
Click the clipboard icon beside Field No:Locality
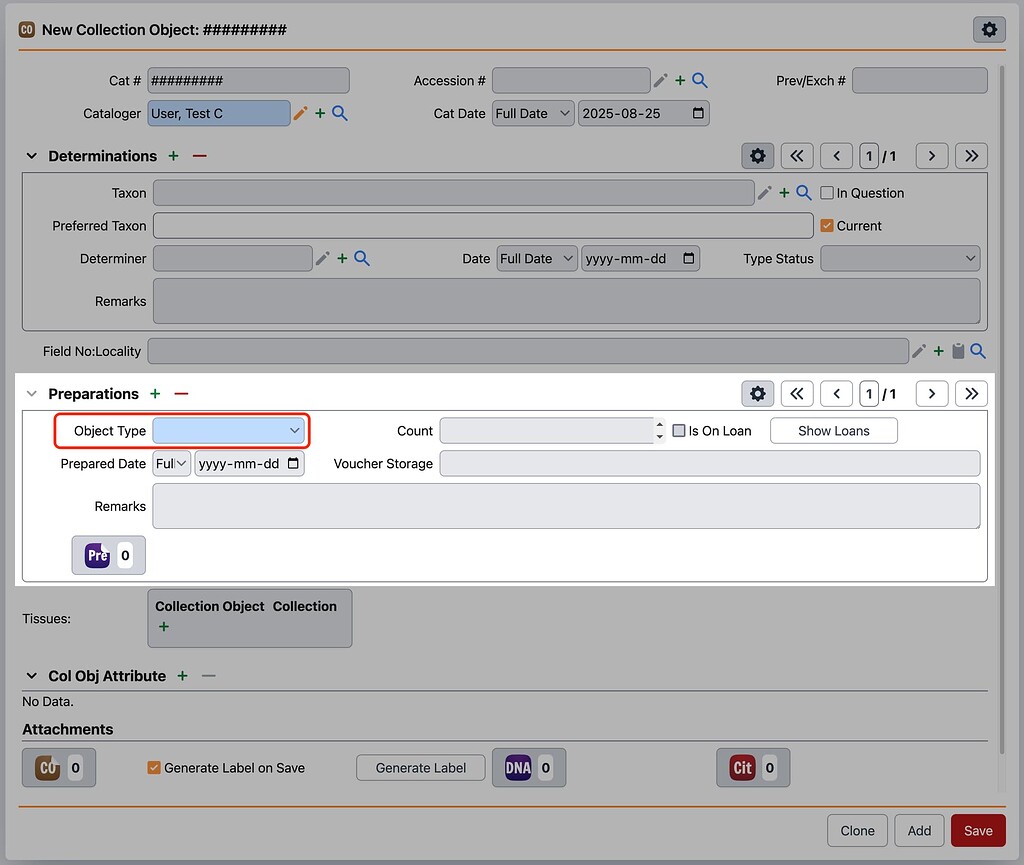point(957,350)
